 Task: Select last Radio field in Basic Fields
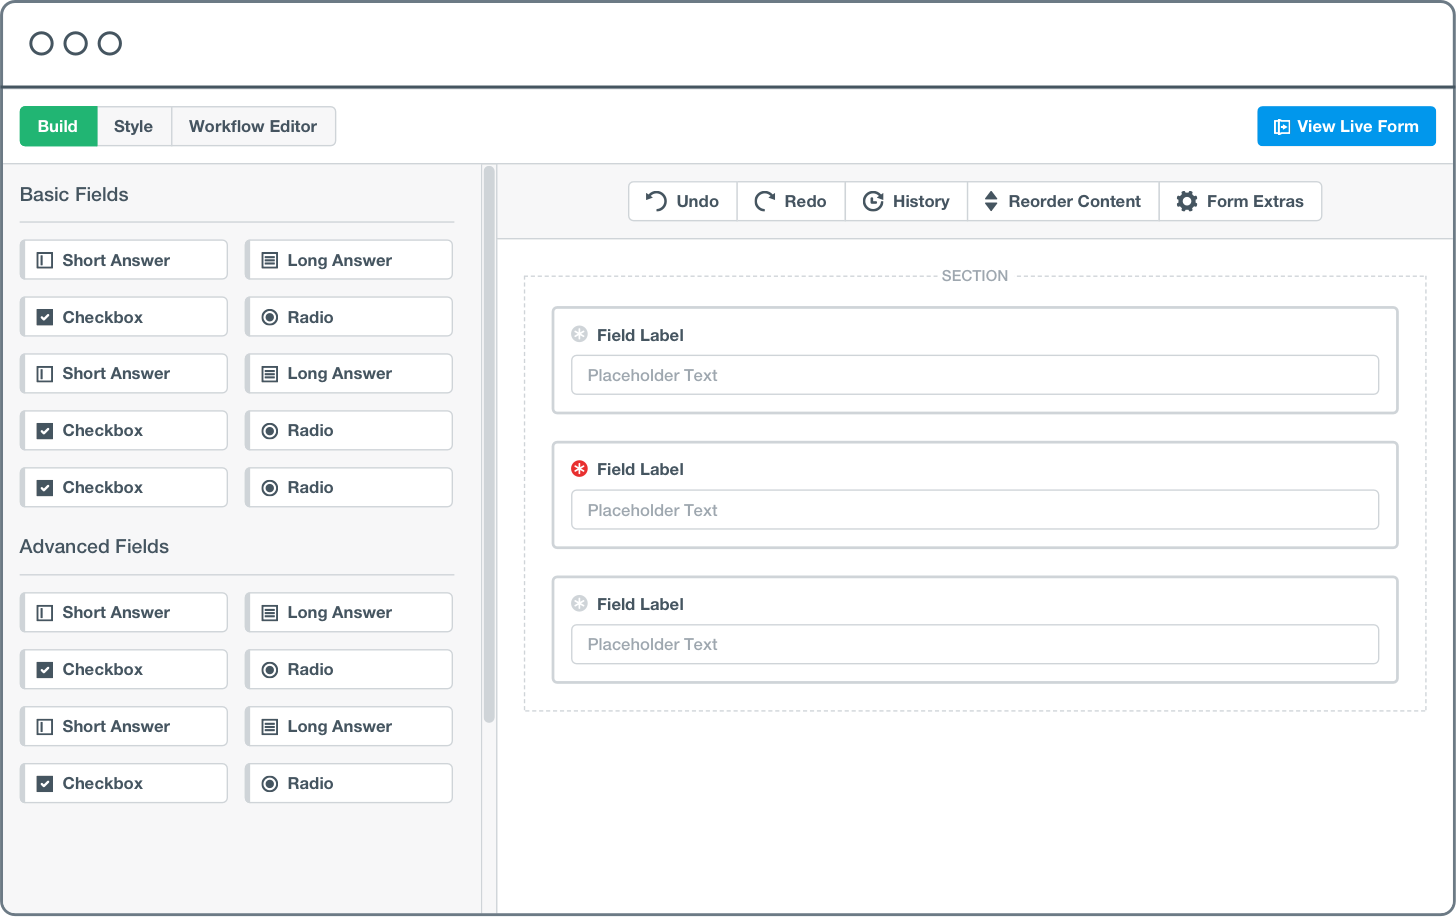pyautogui.click(x=349, y=487)
